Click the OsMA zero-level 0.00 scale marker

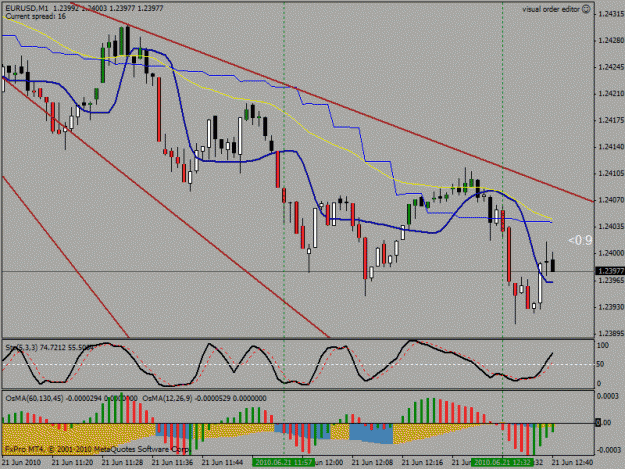(x=603, y=422)
